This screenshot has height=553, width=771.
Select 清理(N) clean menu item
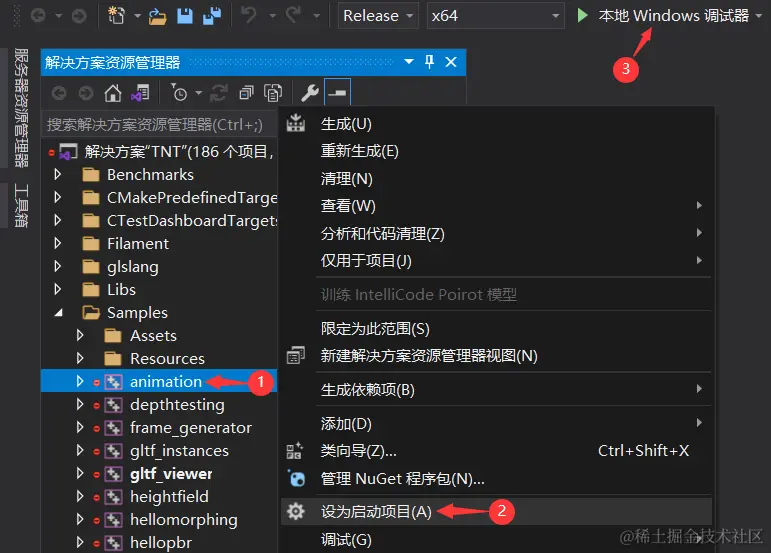[x=496, y=178]
